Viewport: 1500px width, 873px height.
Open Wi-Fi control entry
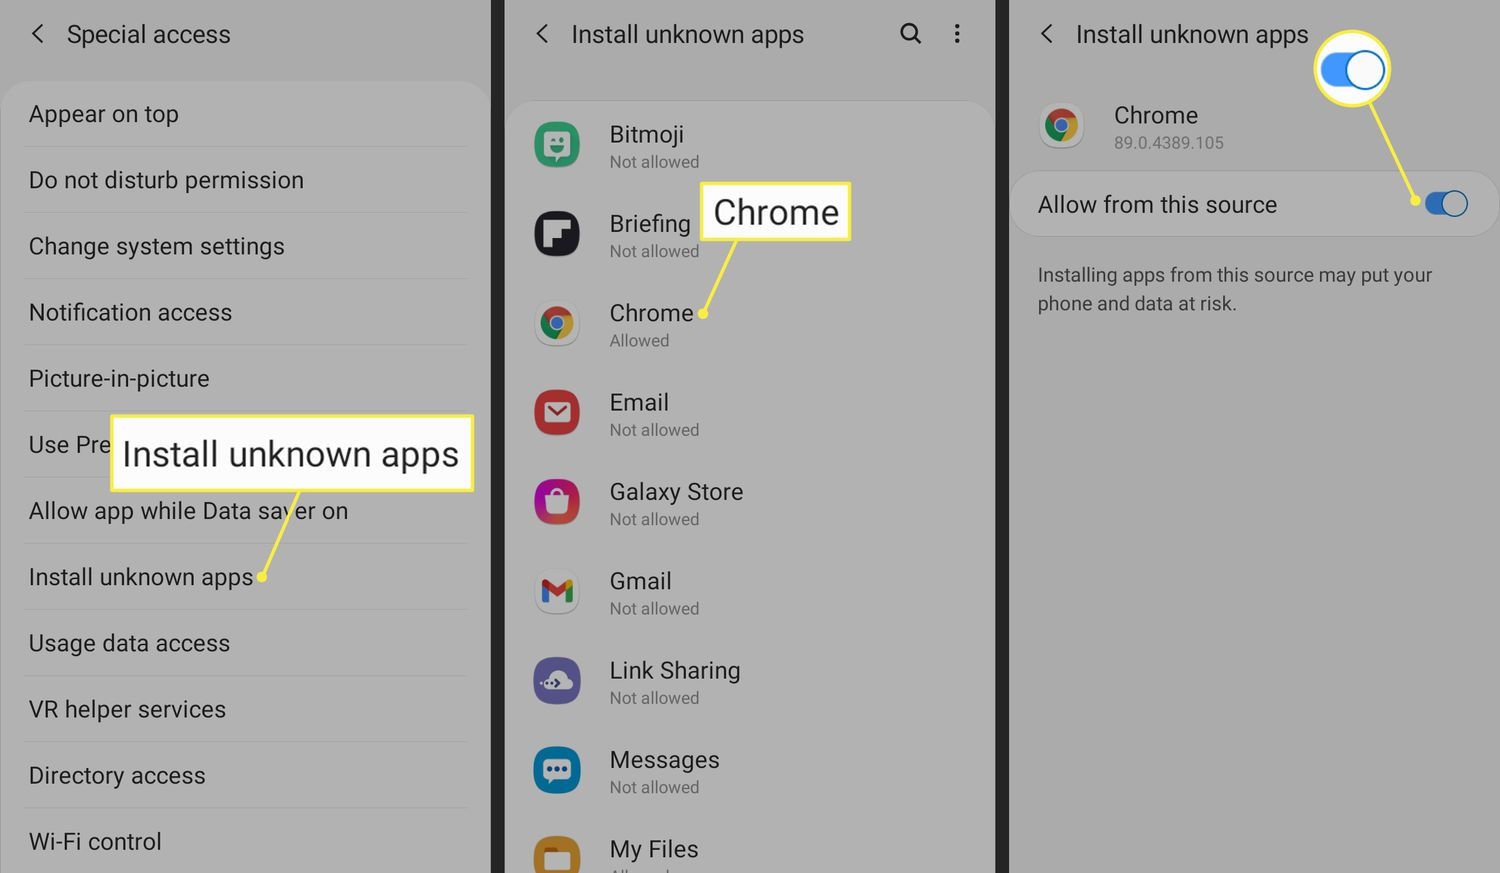246,841
